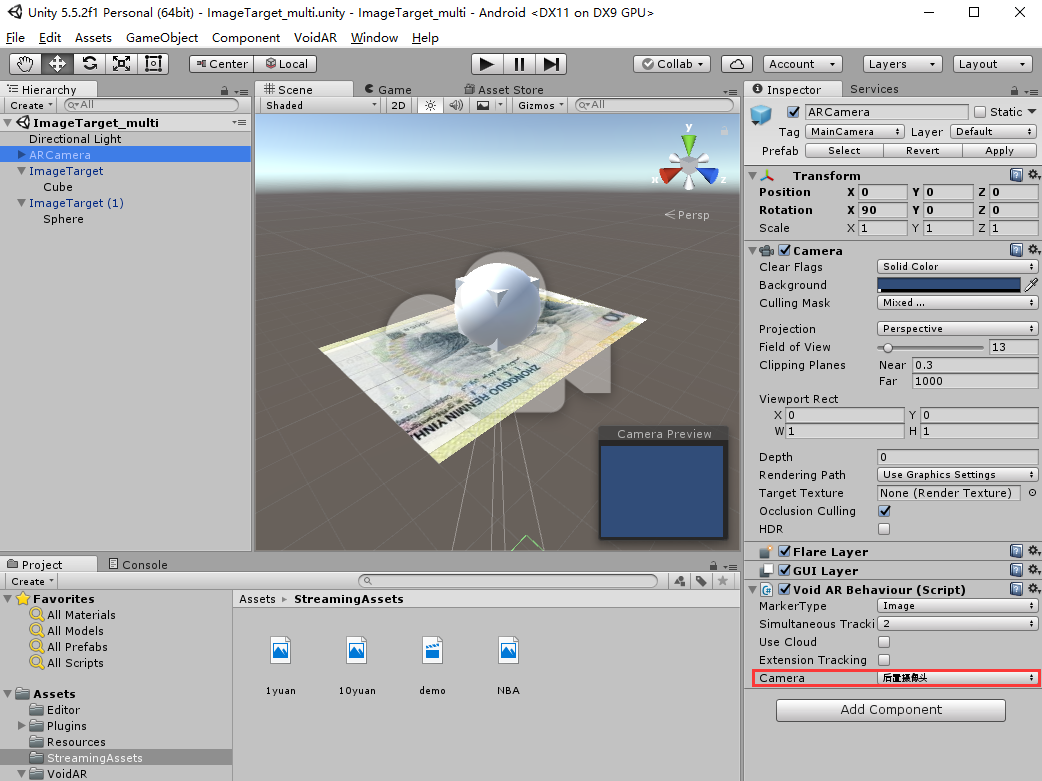
Task: Switch to the Console tab
Action: click(x=138, y=564)
